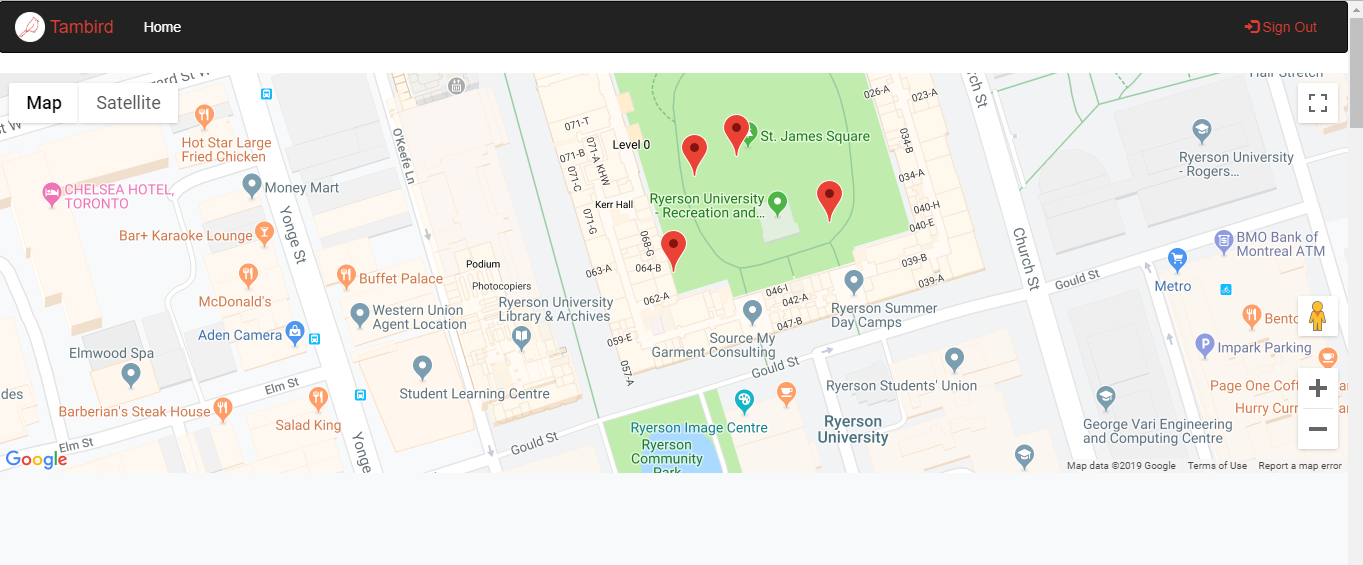This screenshot has height=565, width=1363.
Task: Toggle fullscreen map view
Action: [x=1318, y=103]
